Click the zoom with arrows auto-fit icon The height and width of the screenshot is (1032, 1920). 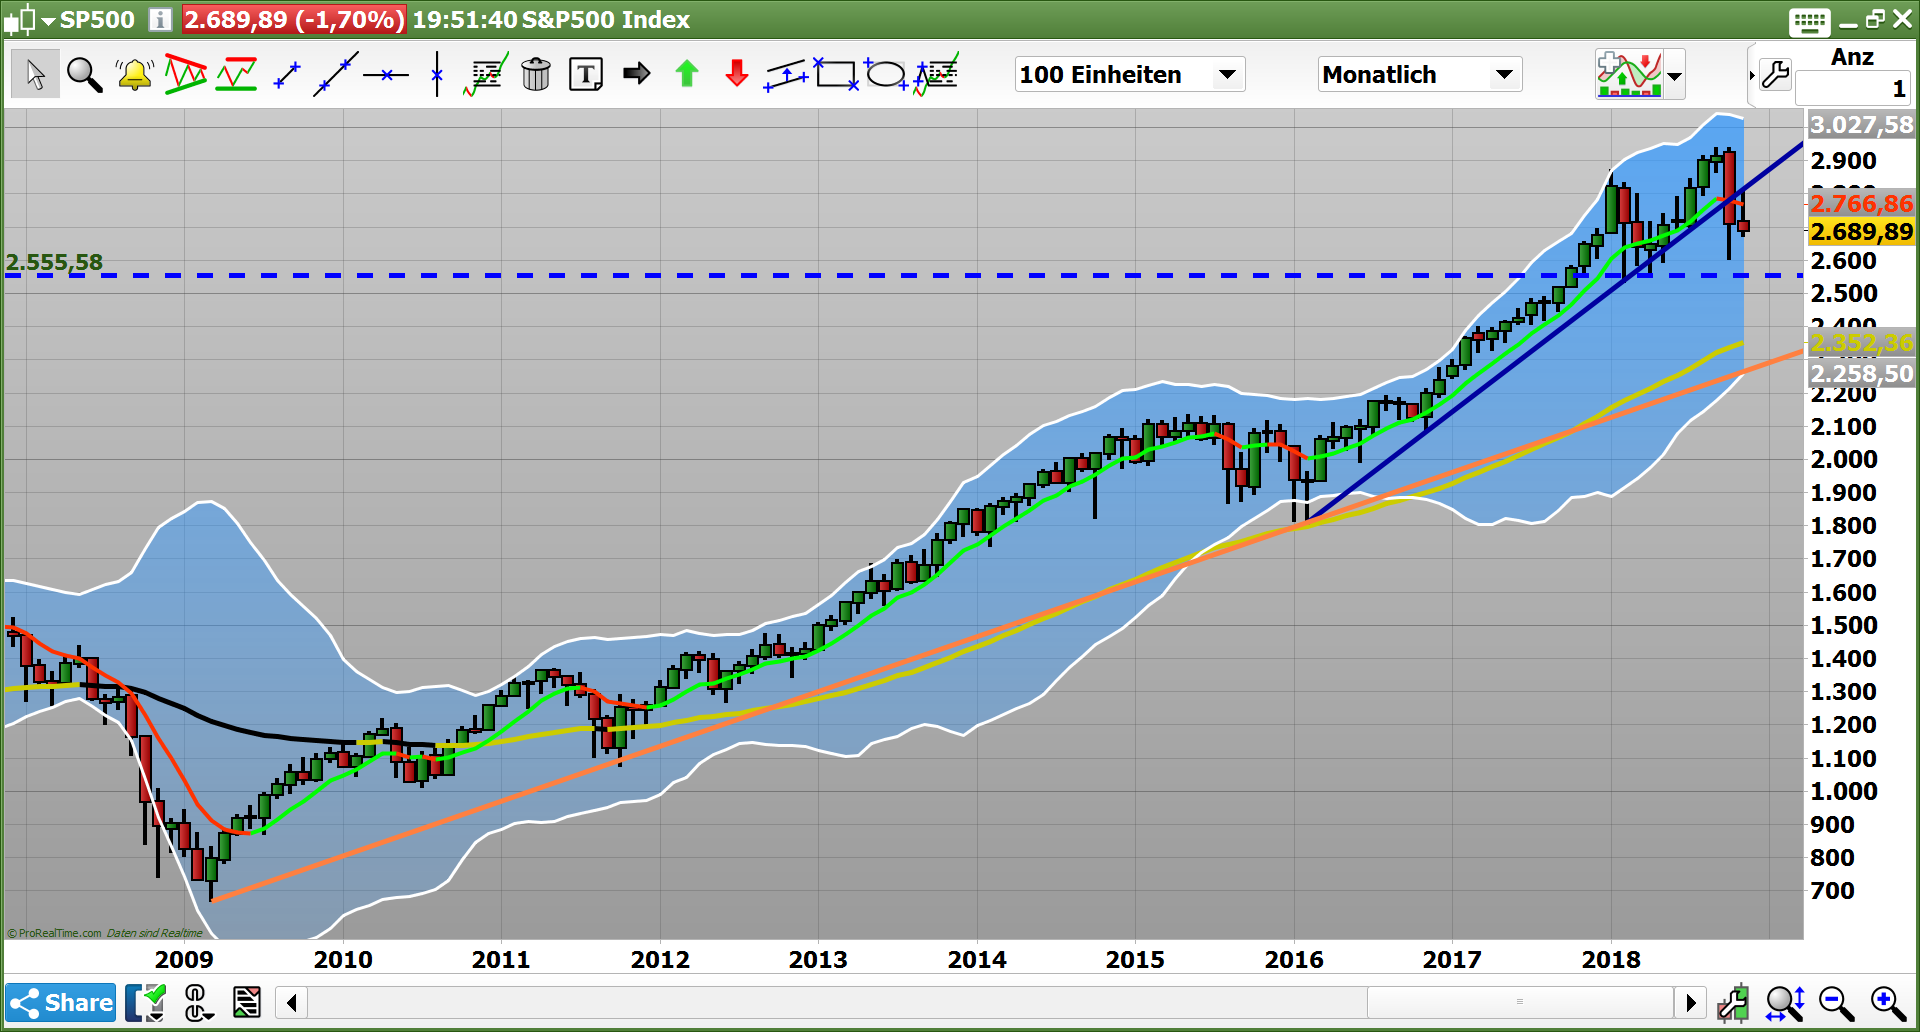coord(1785,1003)
